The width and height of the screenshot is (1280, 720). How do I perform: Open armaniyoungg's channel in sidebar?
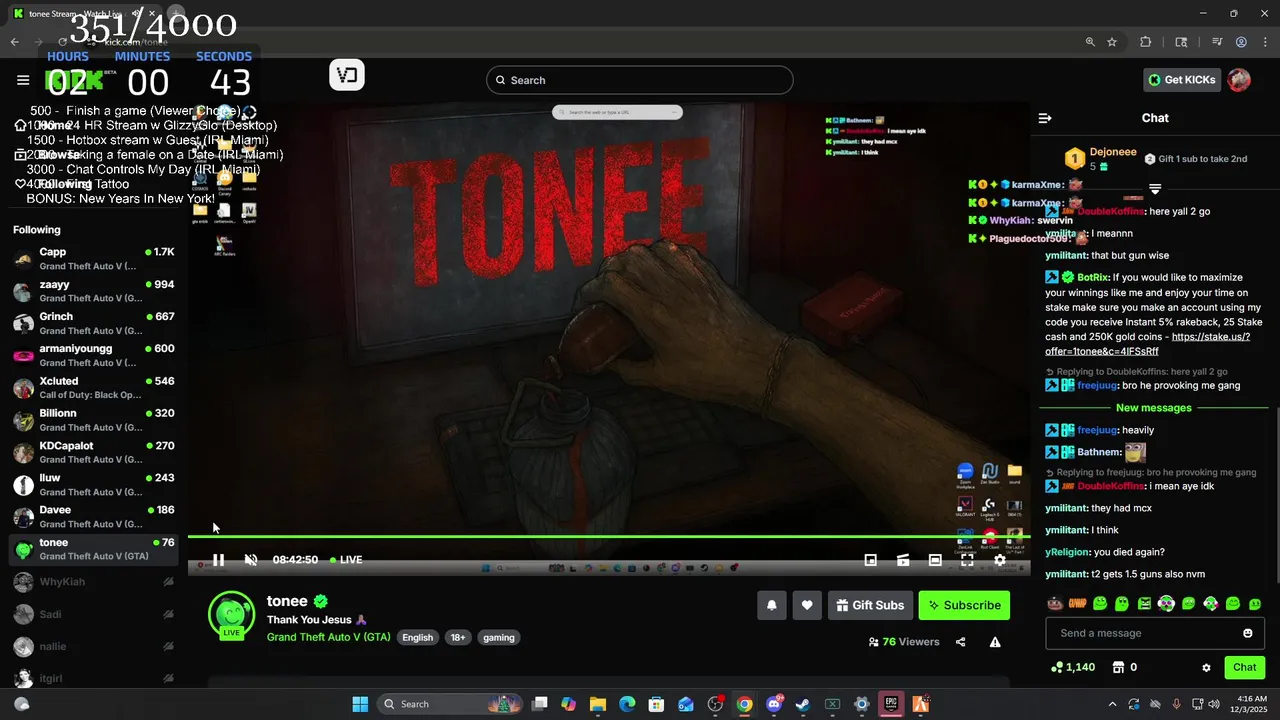(94, 355)
